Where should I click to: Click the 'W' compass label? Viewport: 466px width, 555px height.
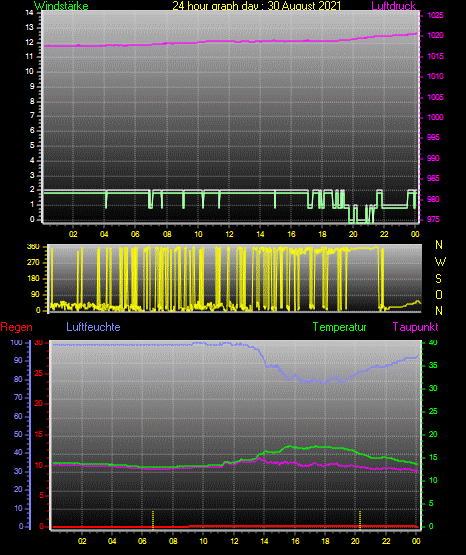tap(440, 262)
